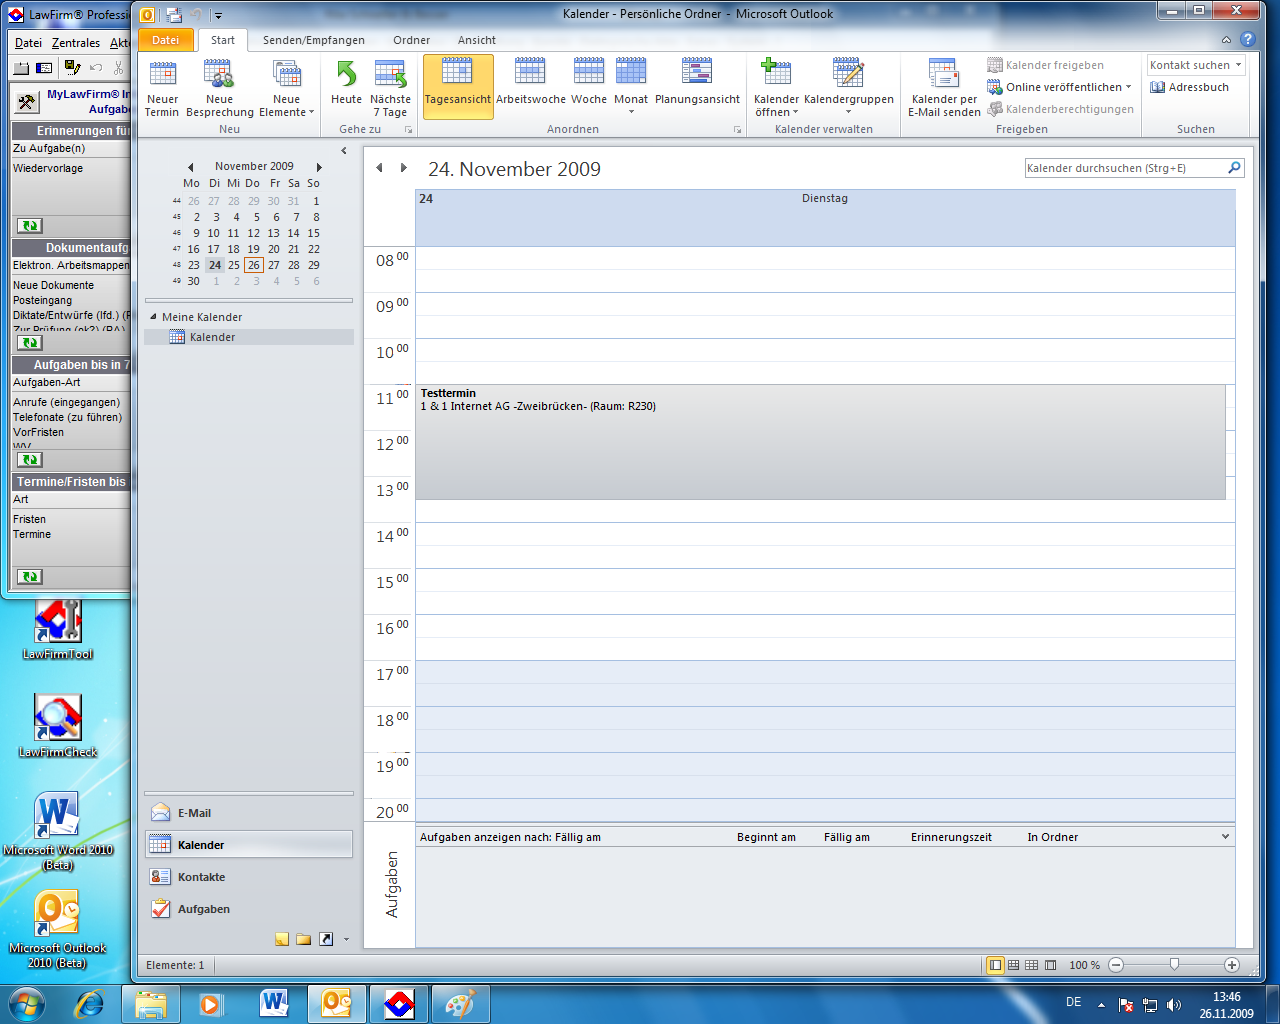Create a new appointment with Neuer Termin
This screenshot has width=1280, height=1024.
point(162,88)
